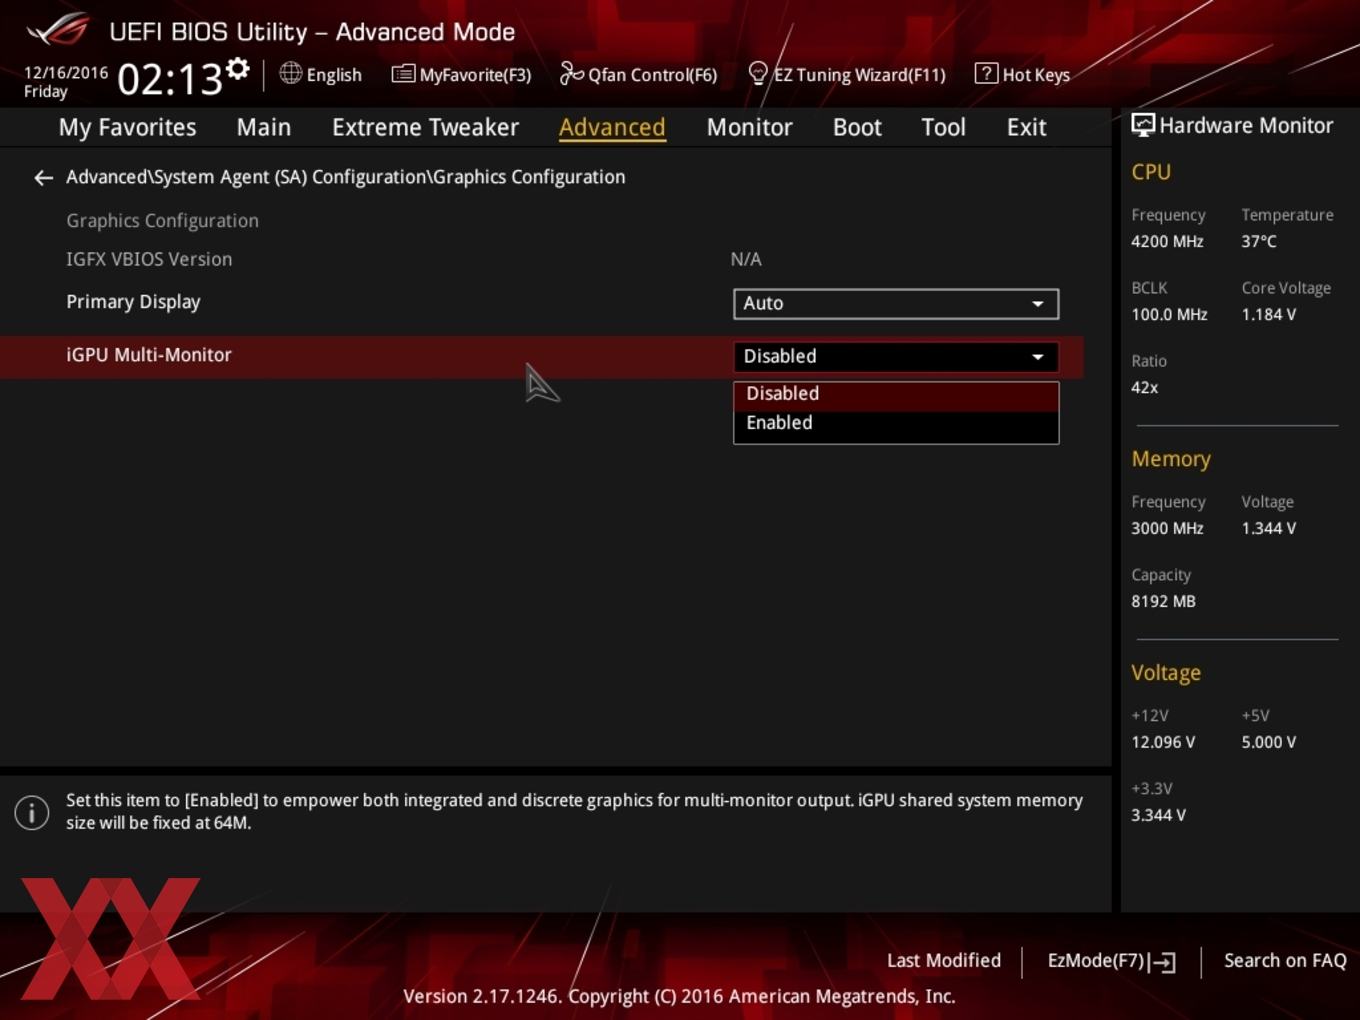The width and height of the screenshot is (1360, 1020).
Task: Click the Hardware Monitor title
Action: [1246, 126]
